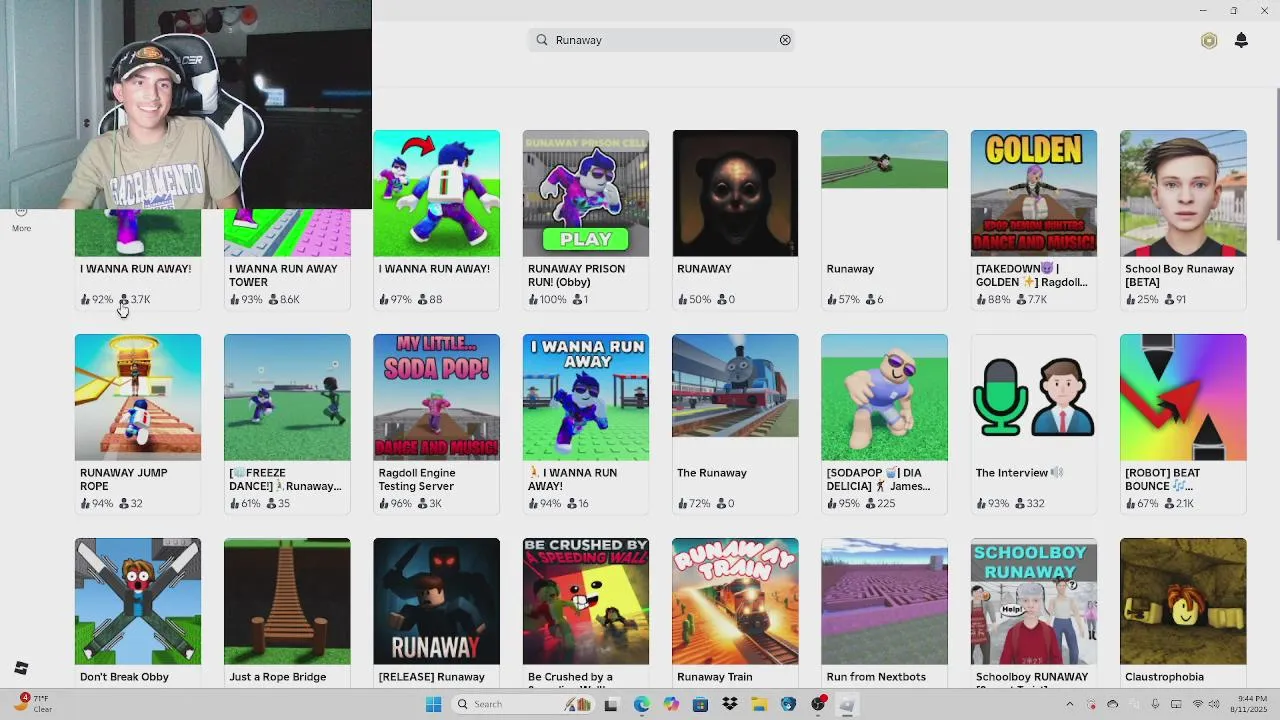Open Ragdoll Engine Testing Server thumbnail
Viewport: 1280px width, 720px height.
436,397
